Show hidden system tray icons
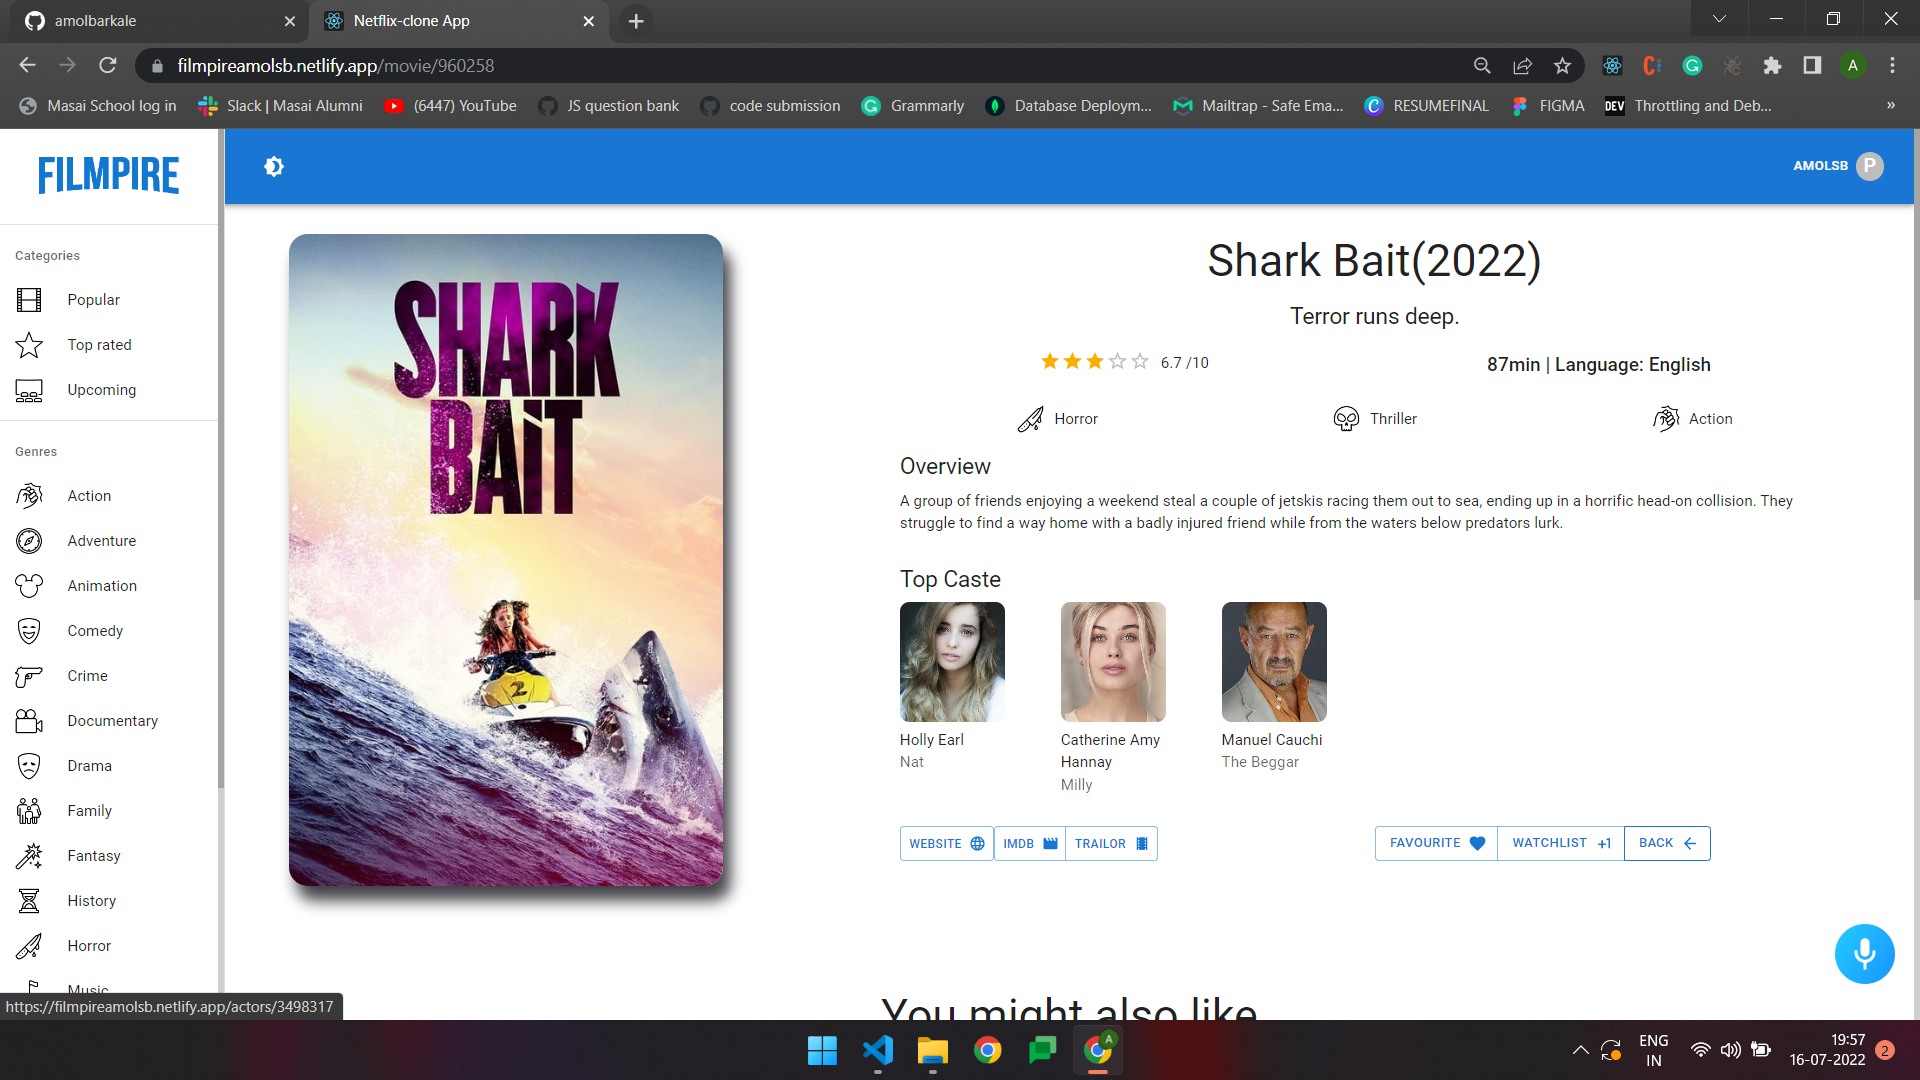 point(1580,1050)
